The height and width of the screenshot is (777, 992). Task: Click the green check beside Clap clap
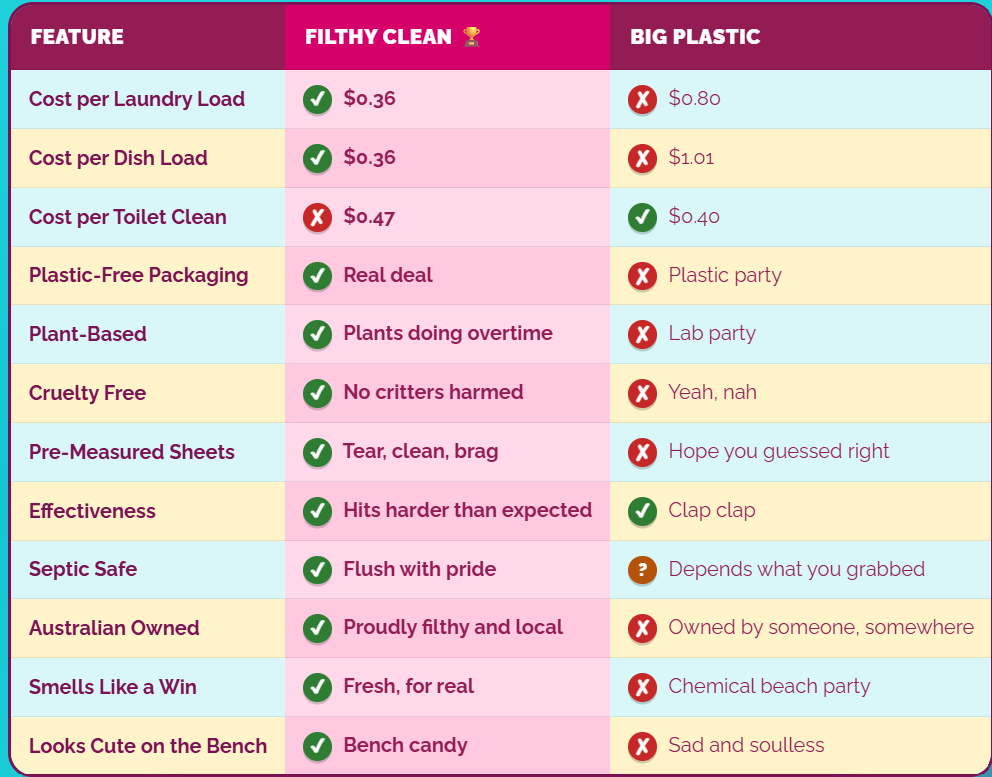pos(642,511)
